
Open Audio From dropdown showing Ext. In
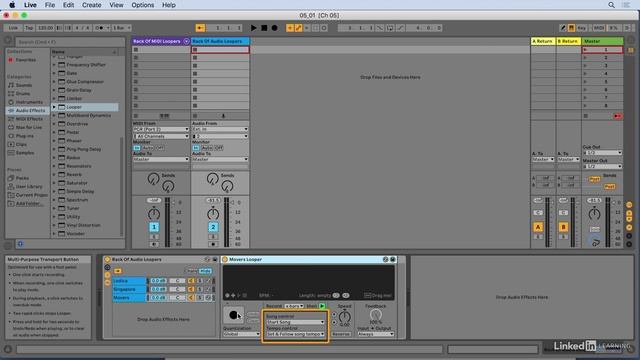click(220, 129)
